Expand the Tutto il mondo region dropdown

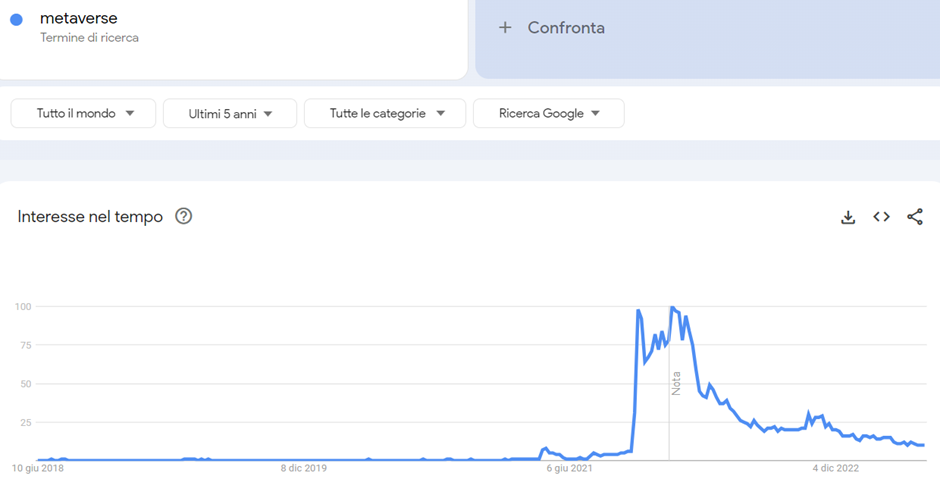(x=84, y=113)
